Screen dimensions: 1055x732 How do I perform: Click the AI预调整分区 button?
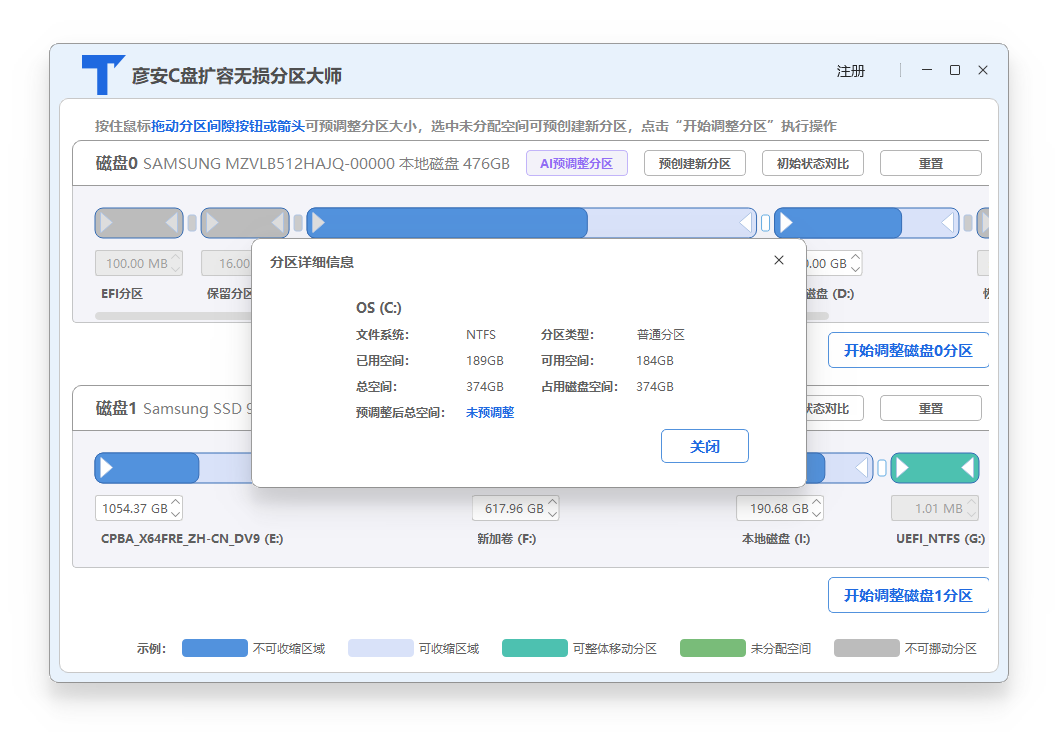pos(577,163)
